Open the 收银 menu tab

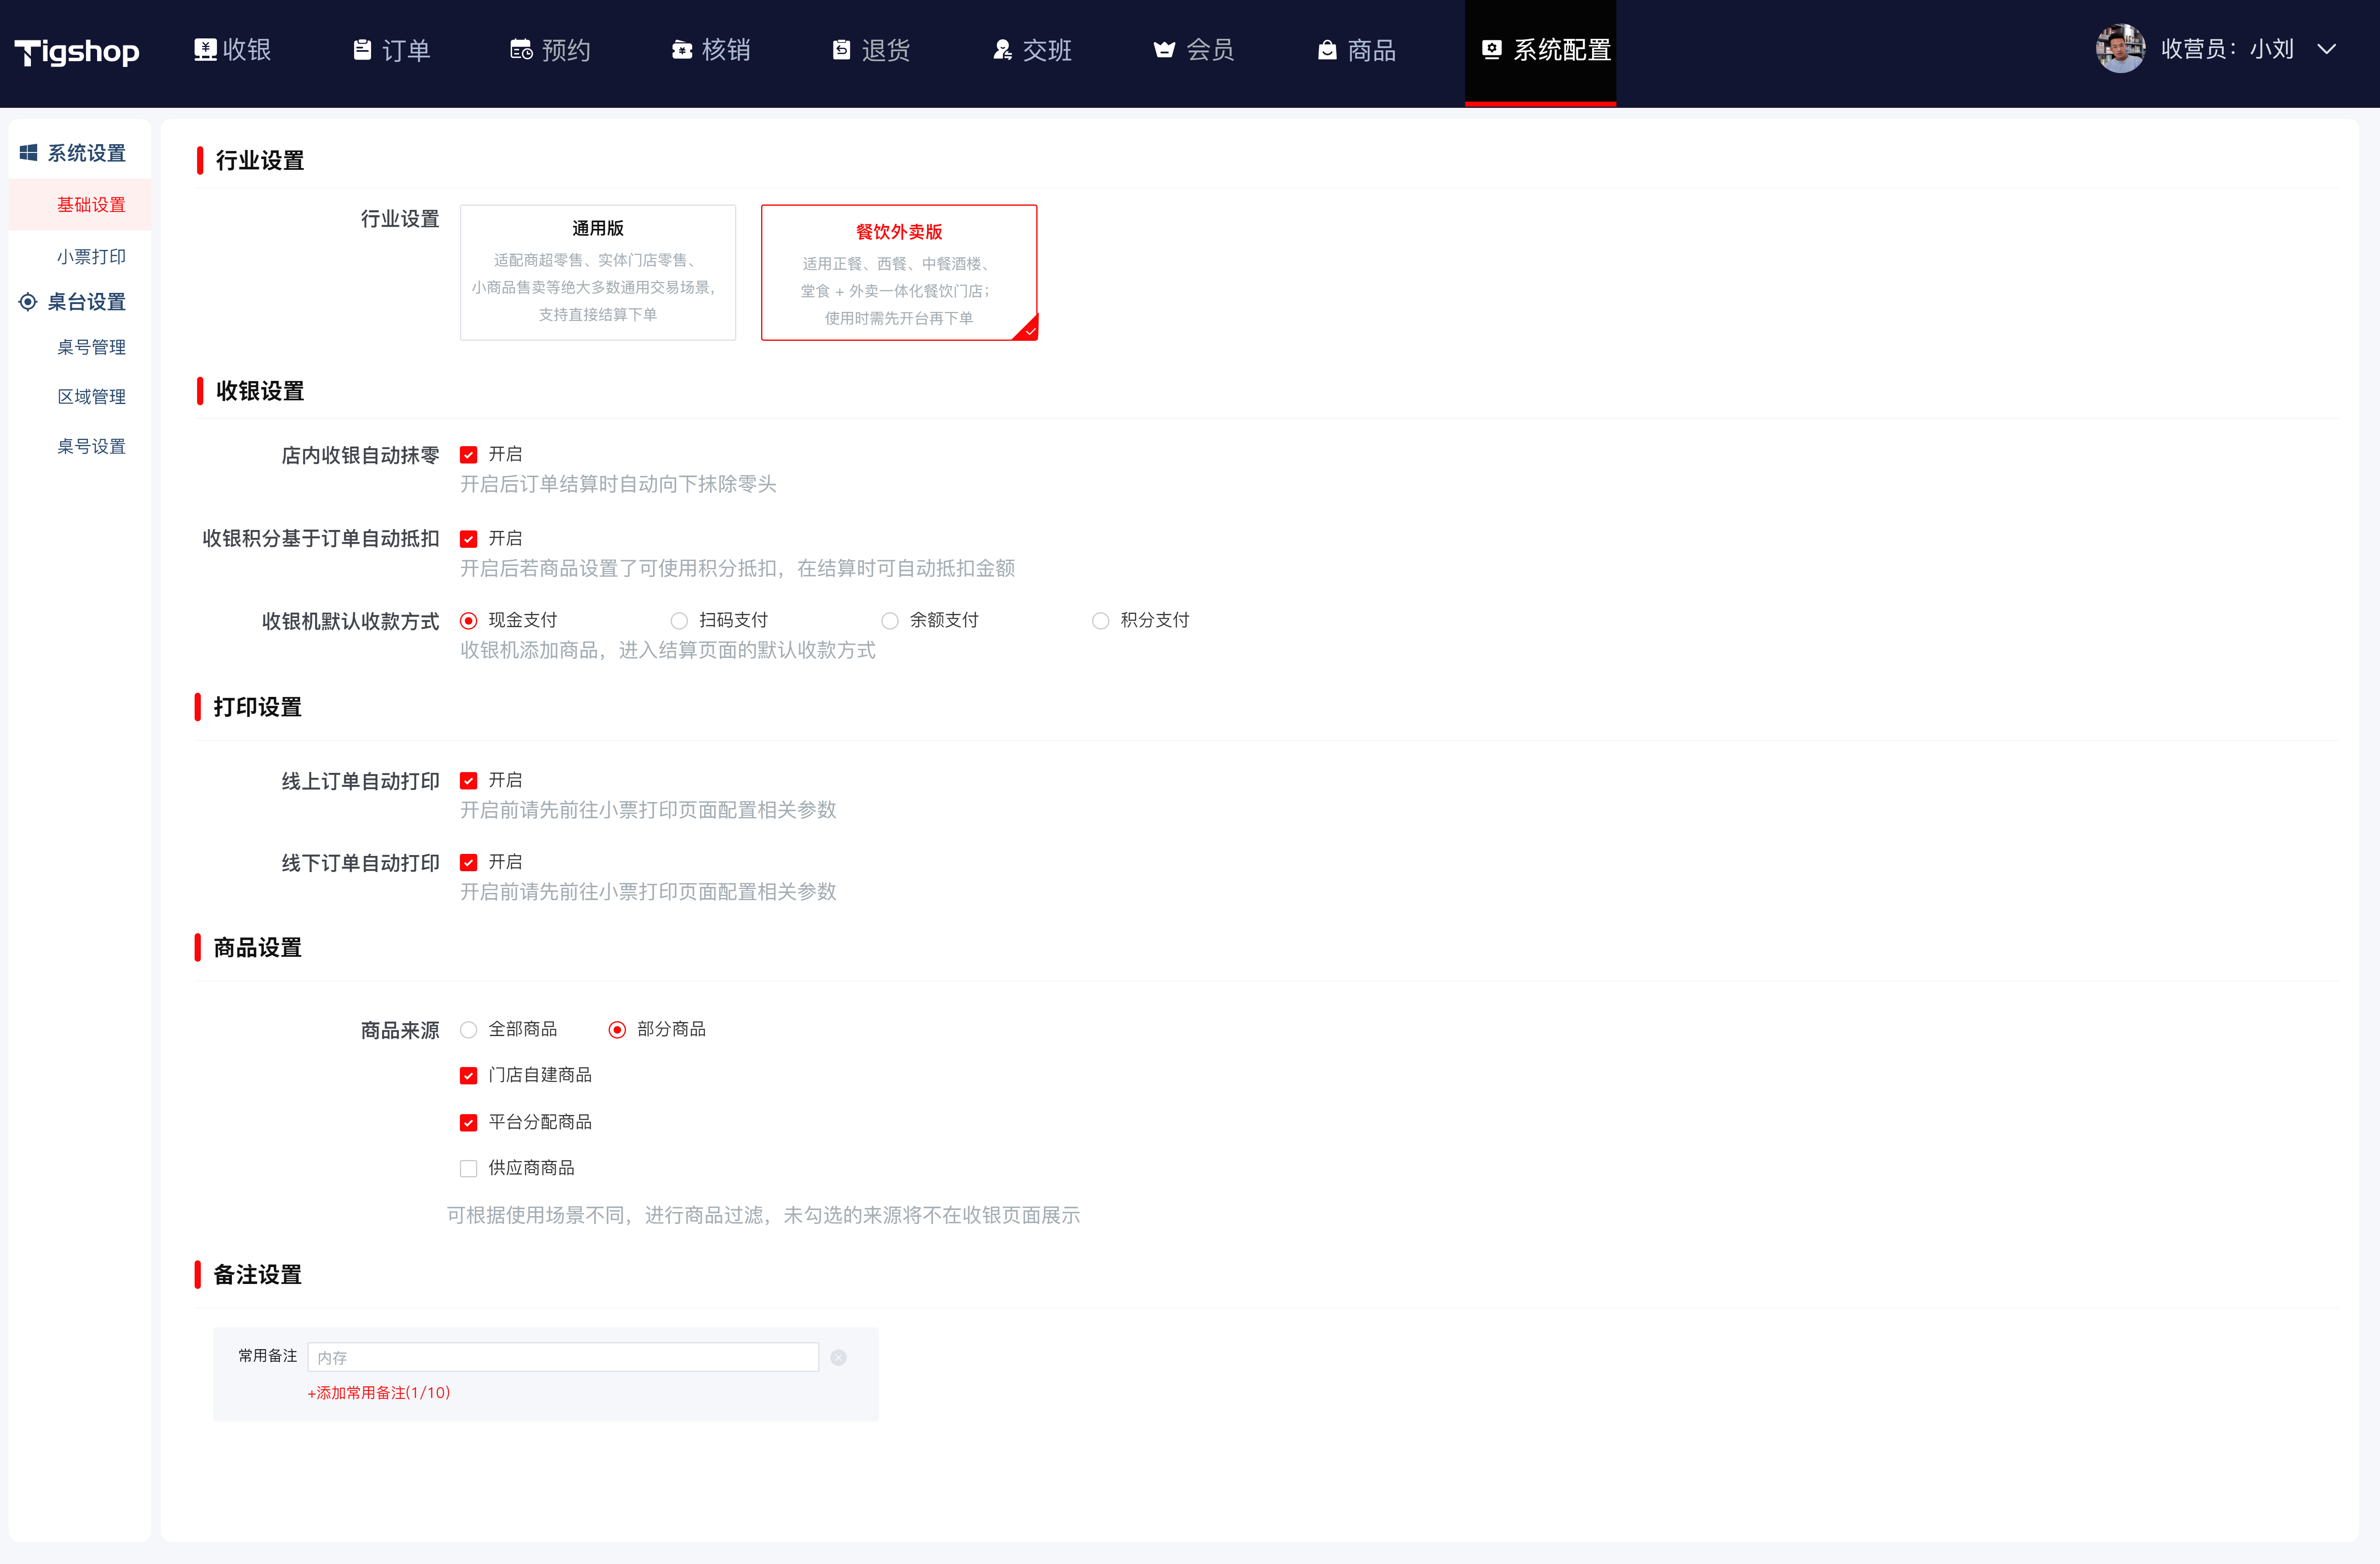click(233, 50)
